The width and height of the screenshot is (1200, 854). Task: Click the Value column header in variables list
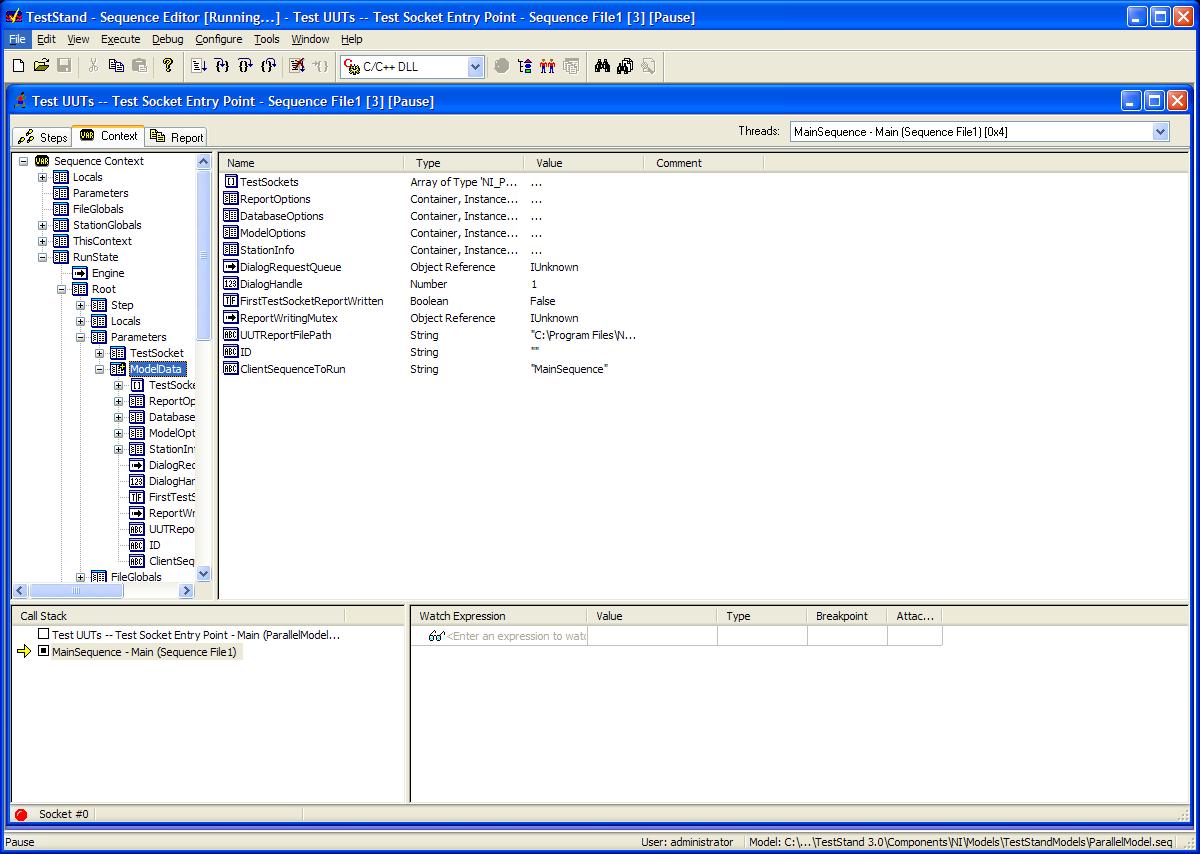[584, 163]
